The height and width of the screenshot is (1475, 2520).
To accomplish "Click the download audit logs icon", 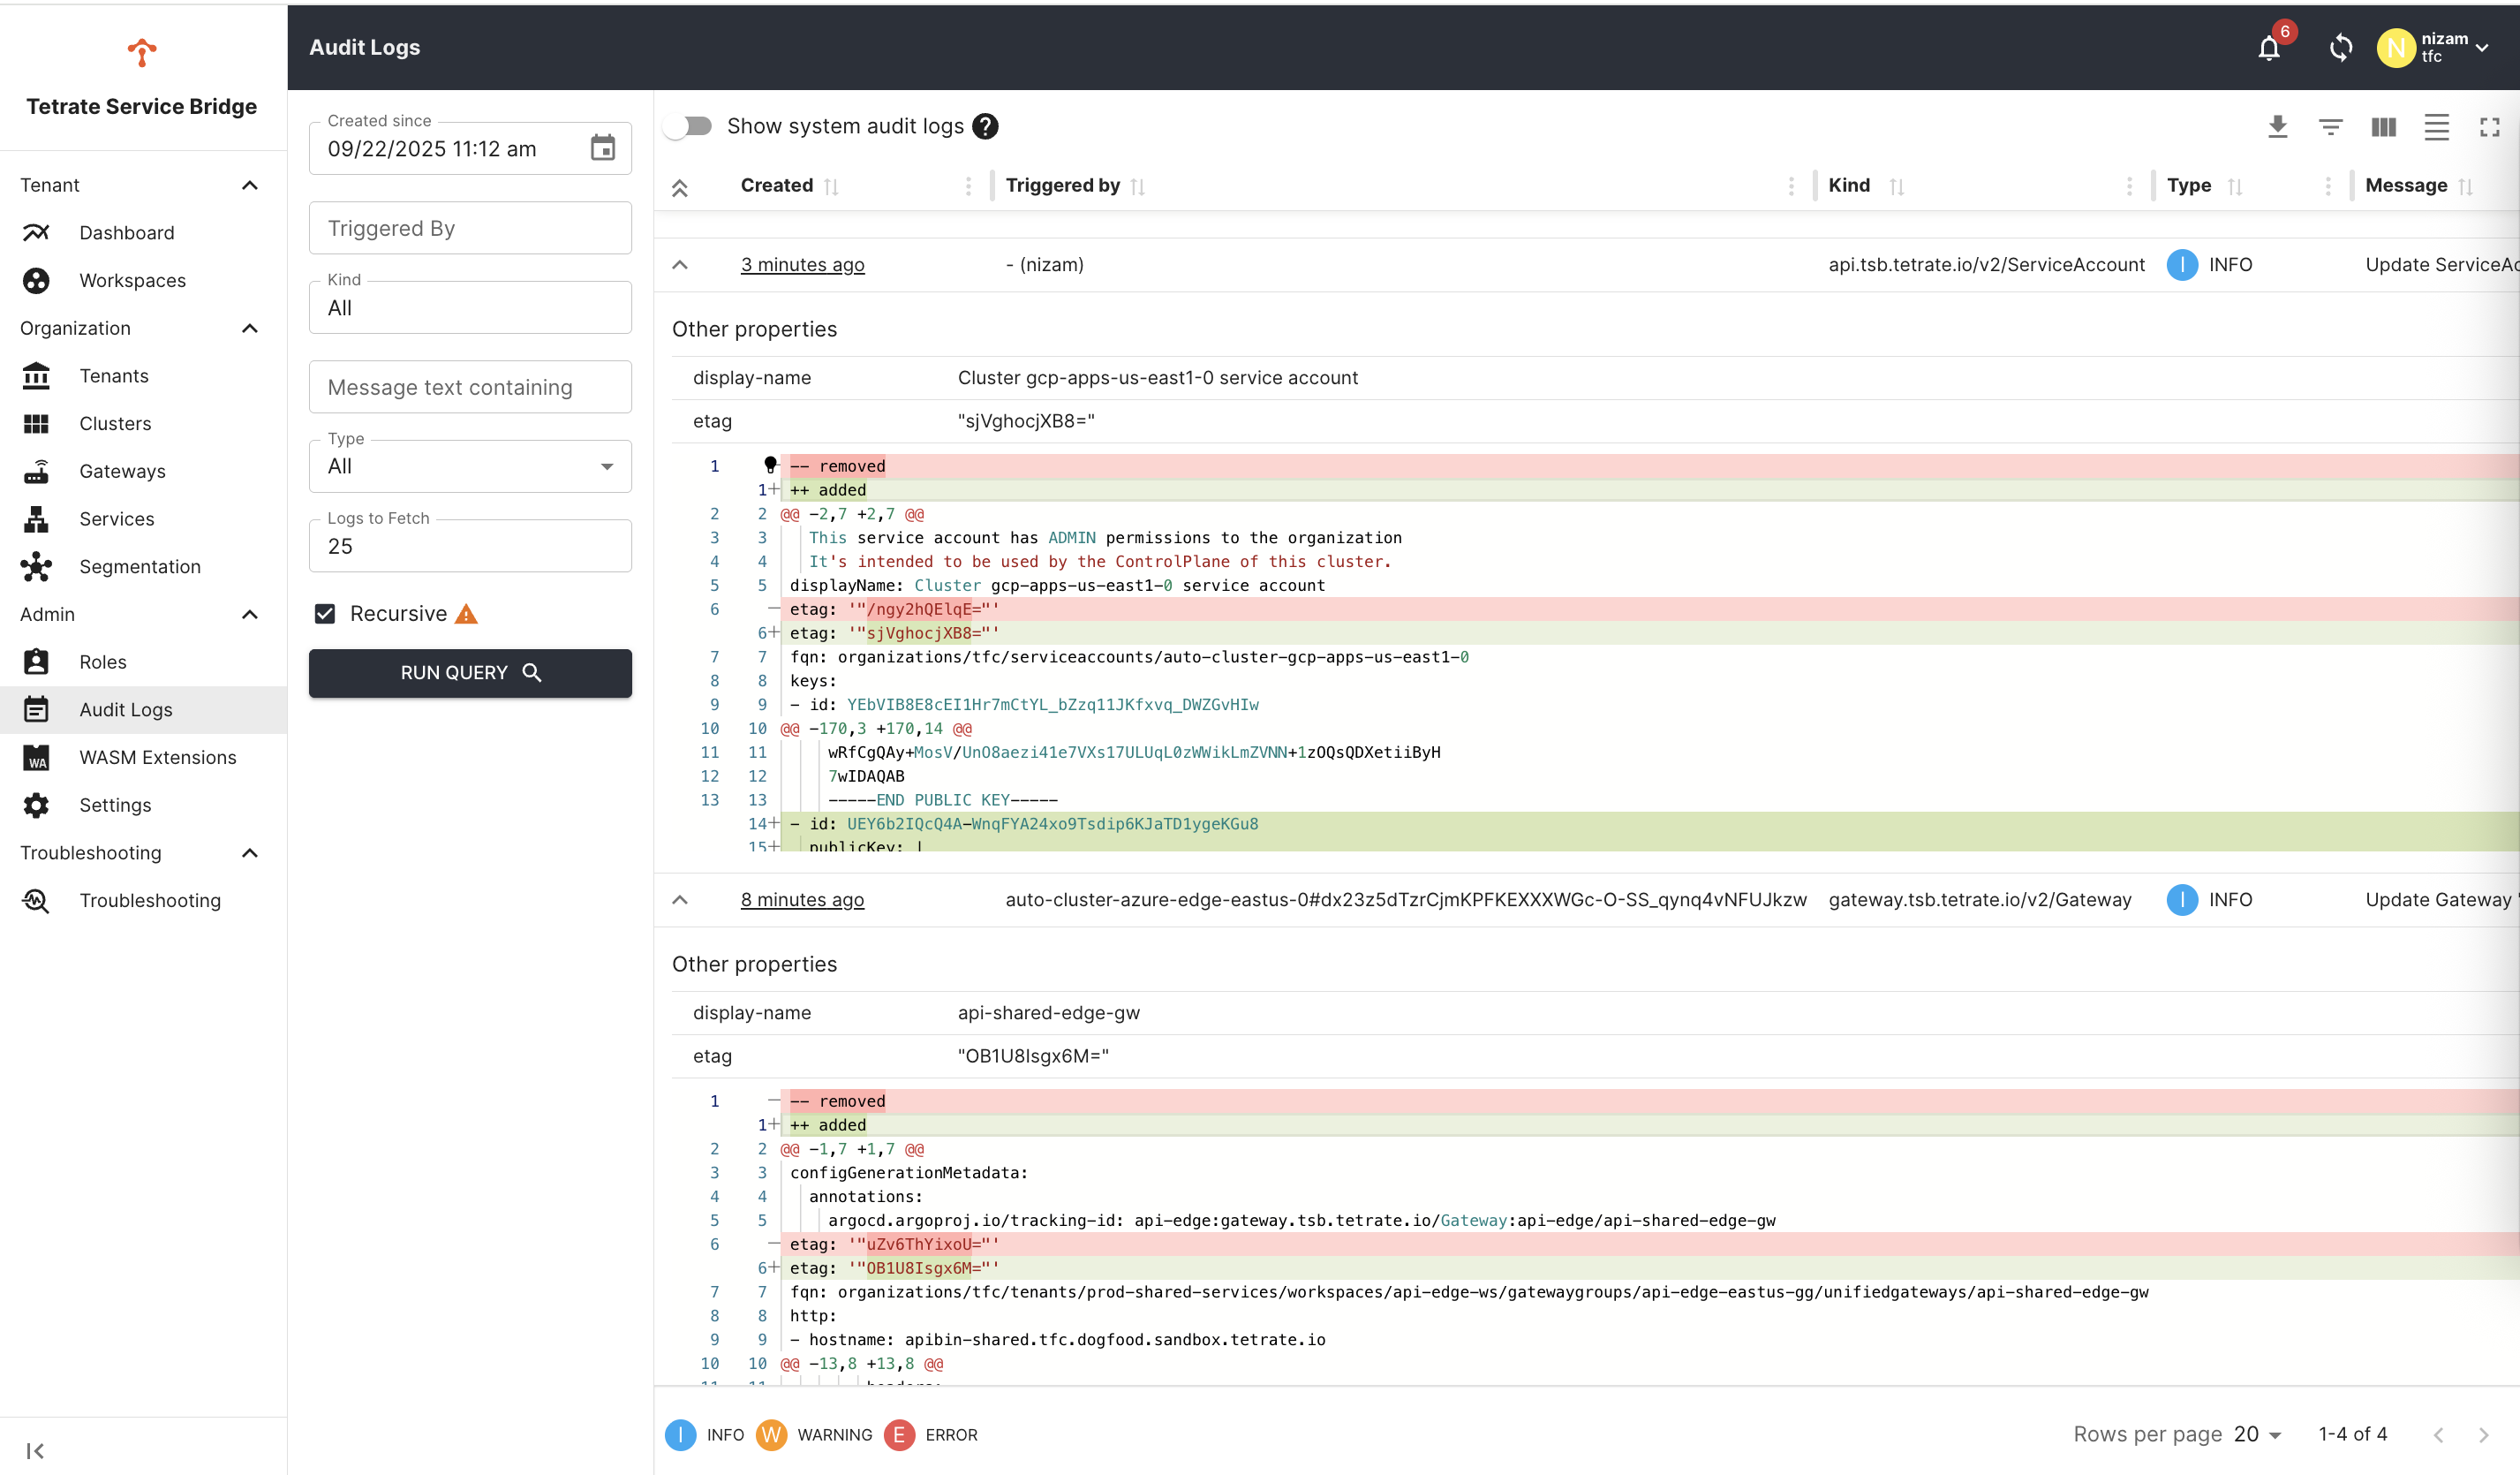I will [x=2277, y=127].
